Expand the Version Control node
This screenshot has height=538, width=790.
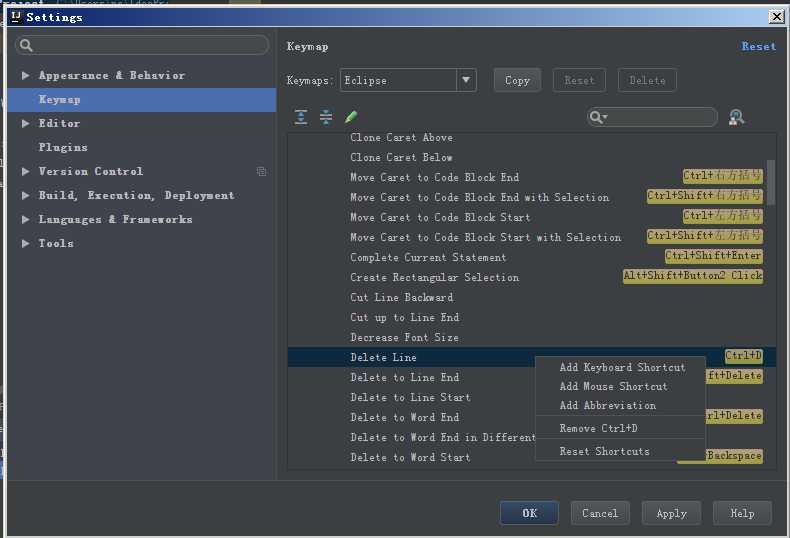(x=25, y=171)
